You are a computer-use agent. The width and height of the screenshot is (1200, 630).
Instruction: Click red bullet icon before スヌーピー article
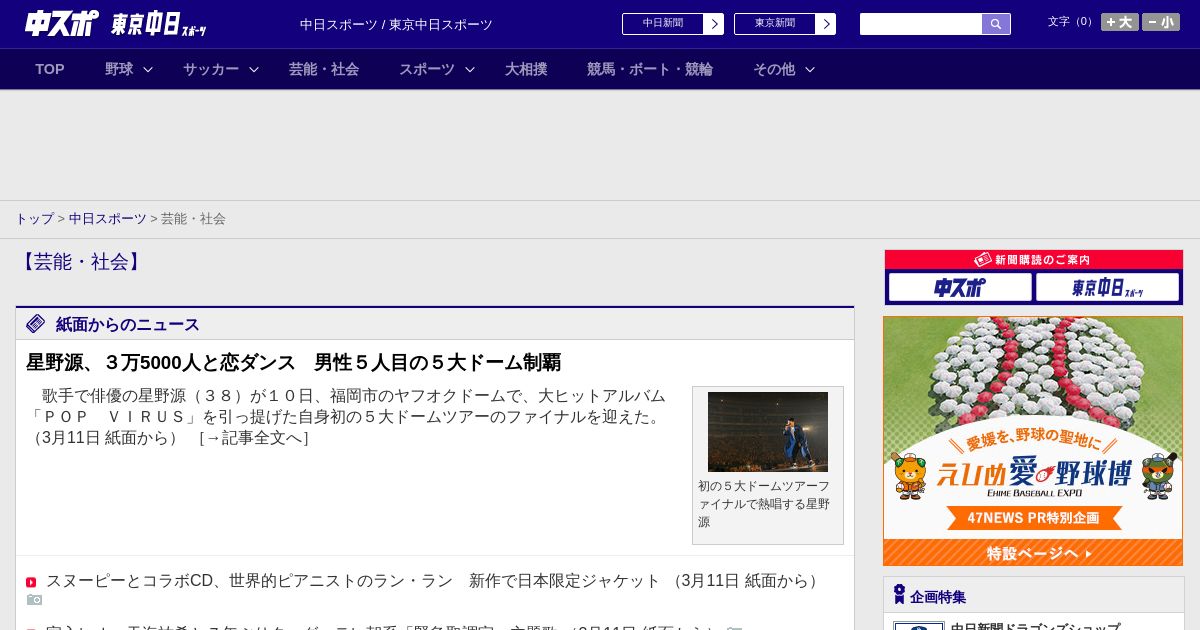(x=31, y=582)
